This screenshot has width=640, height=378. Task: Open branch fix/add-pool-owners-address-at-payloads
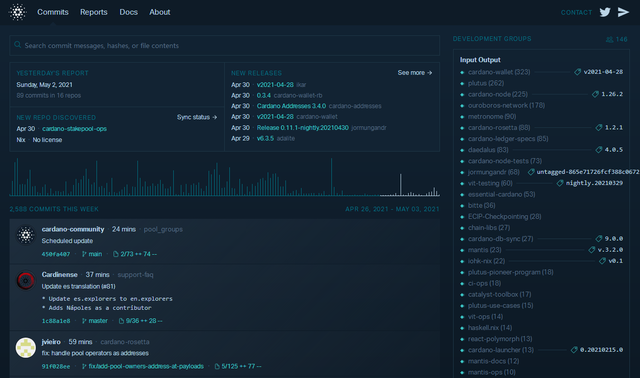[146, 367]
